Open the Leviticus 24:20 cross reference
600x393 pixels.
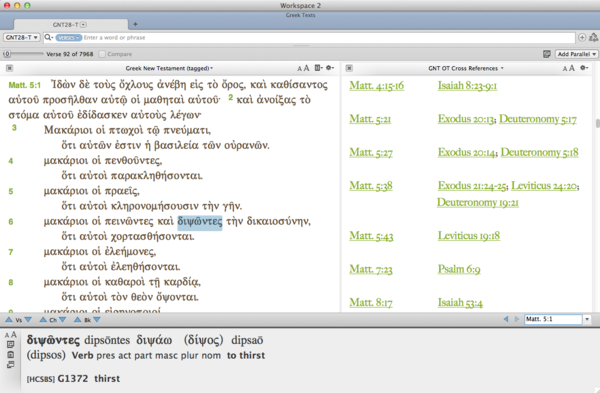point(544,186)
